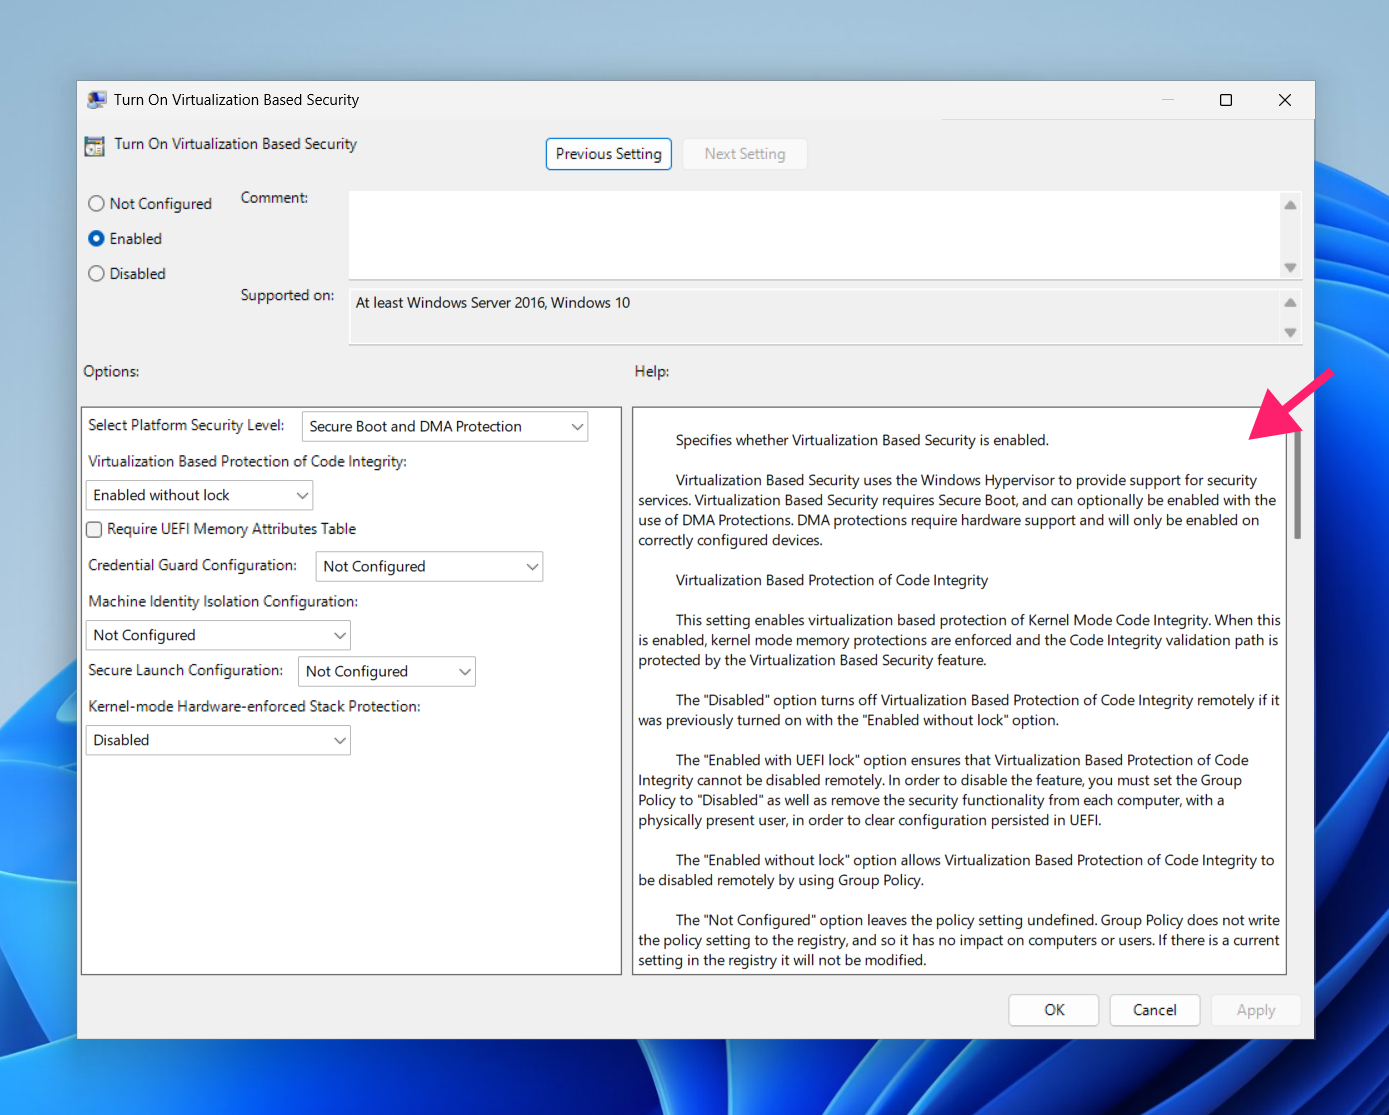
Task: Click the Next Setting button
Action: tap(745, 154)
